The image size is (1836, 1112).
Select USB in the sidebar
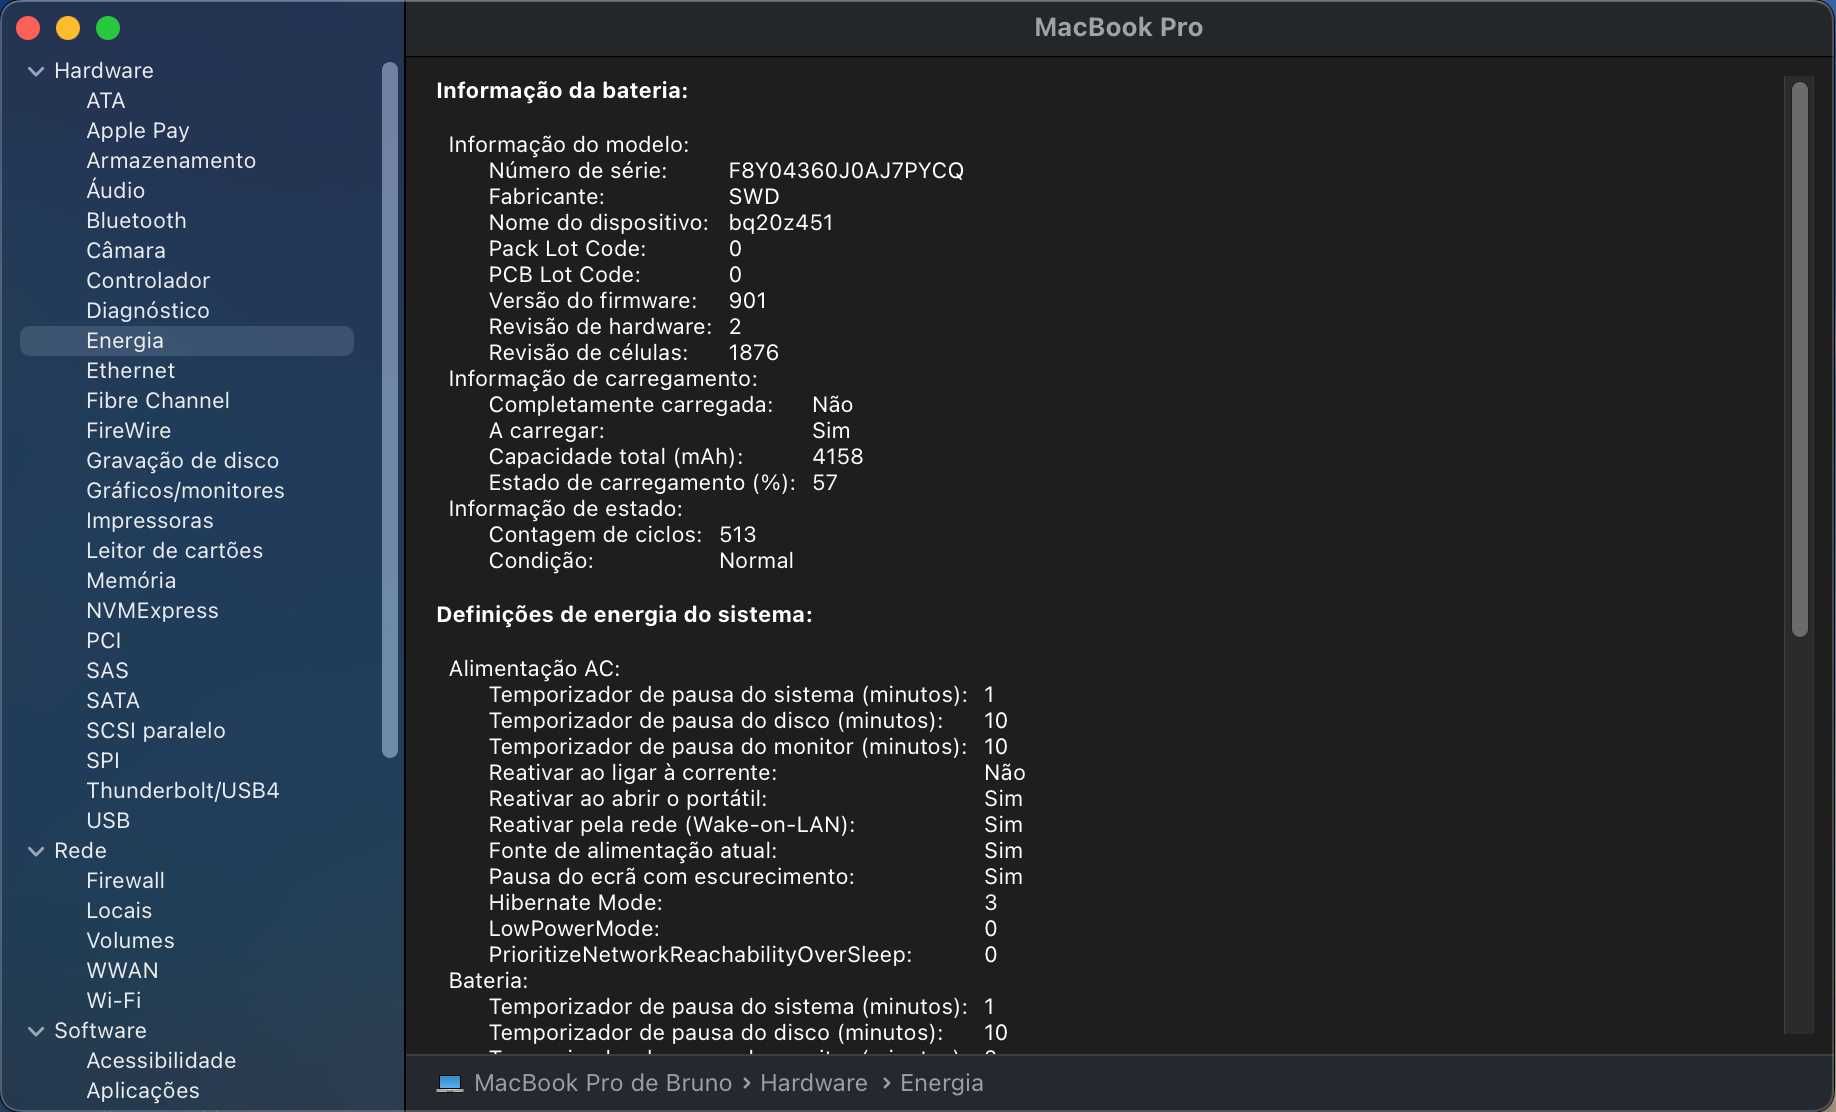click(108, 821)
